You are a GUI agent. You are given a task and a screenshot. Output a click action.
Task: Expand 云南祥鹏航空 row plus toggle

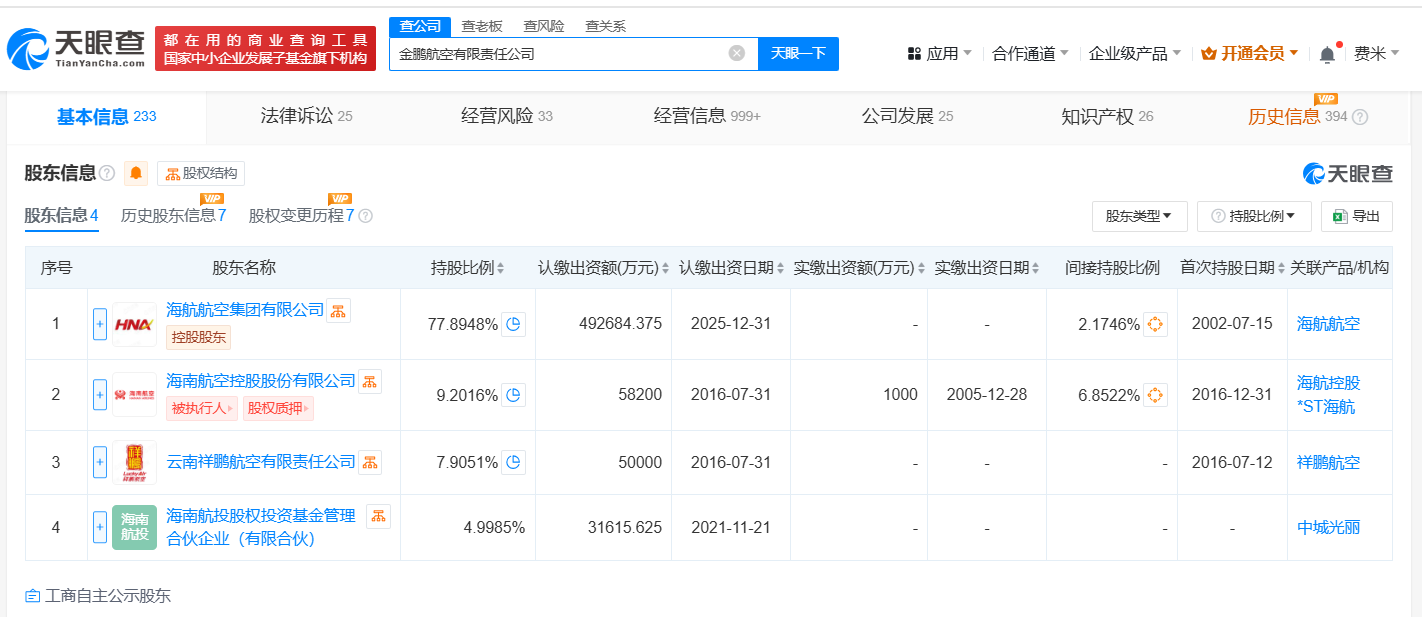[x=100, y=462]
